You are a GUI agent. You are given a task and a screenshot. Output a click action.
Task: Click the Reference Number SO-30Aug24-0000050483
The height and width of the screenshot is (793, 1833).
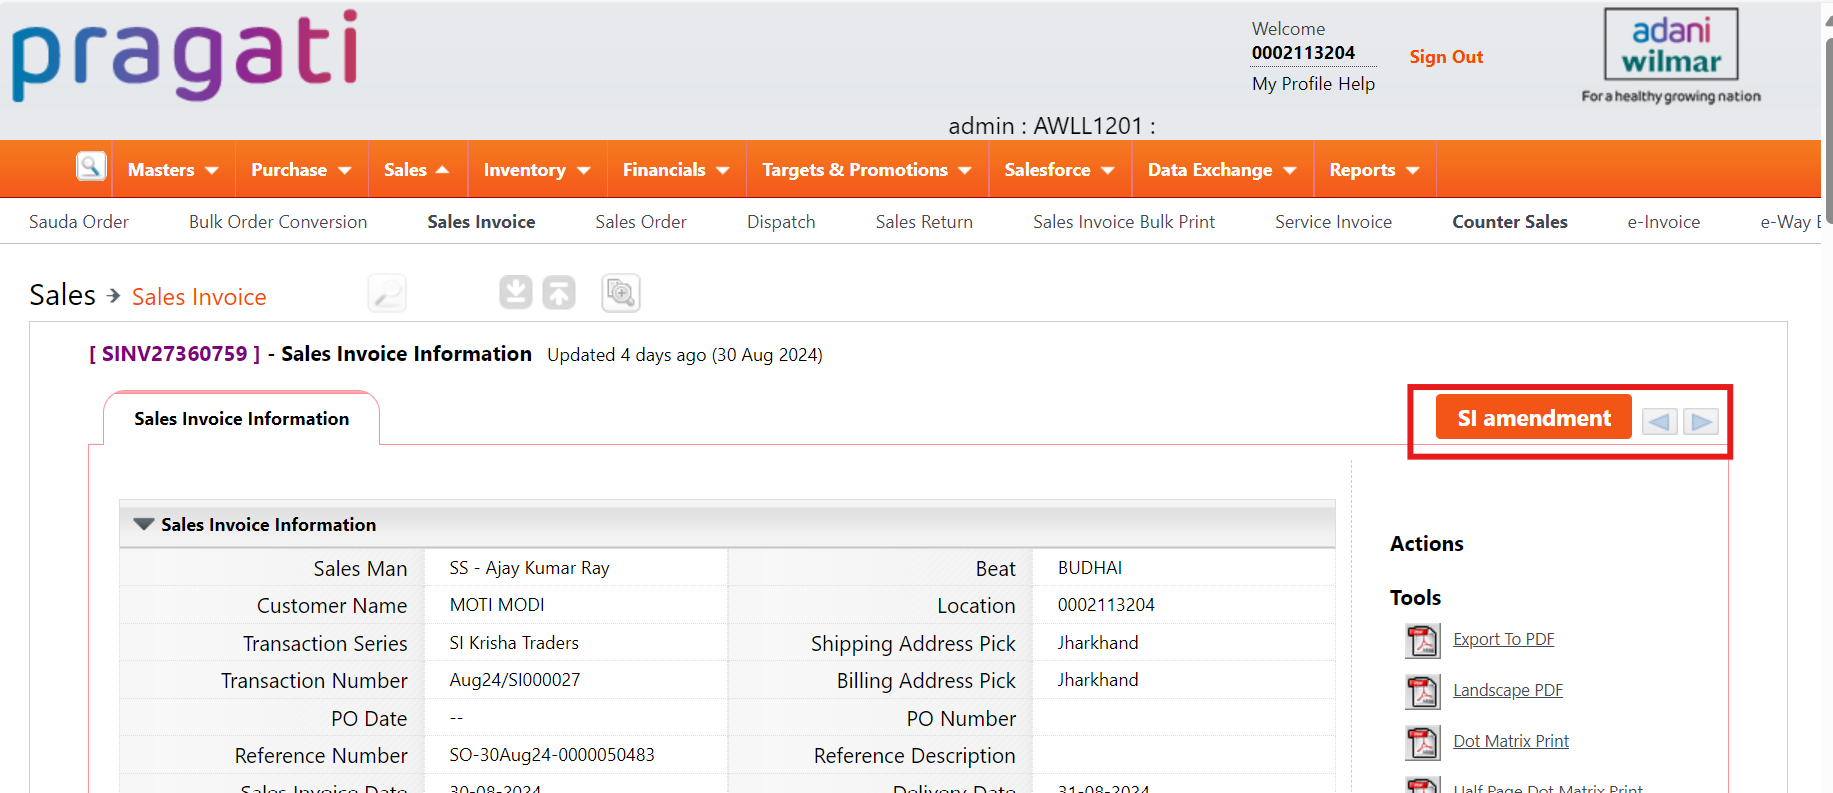[x=552, y=755]
